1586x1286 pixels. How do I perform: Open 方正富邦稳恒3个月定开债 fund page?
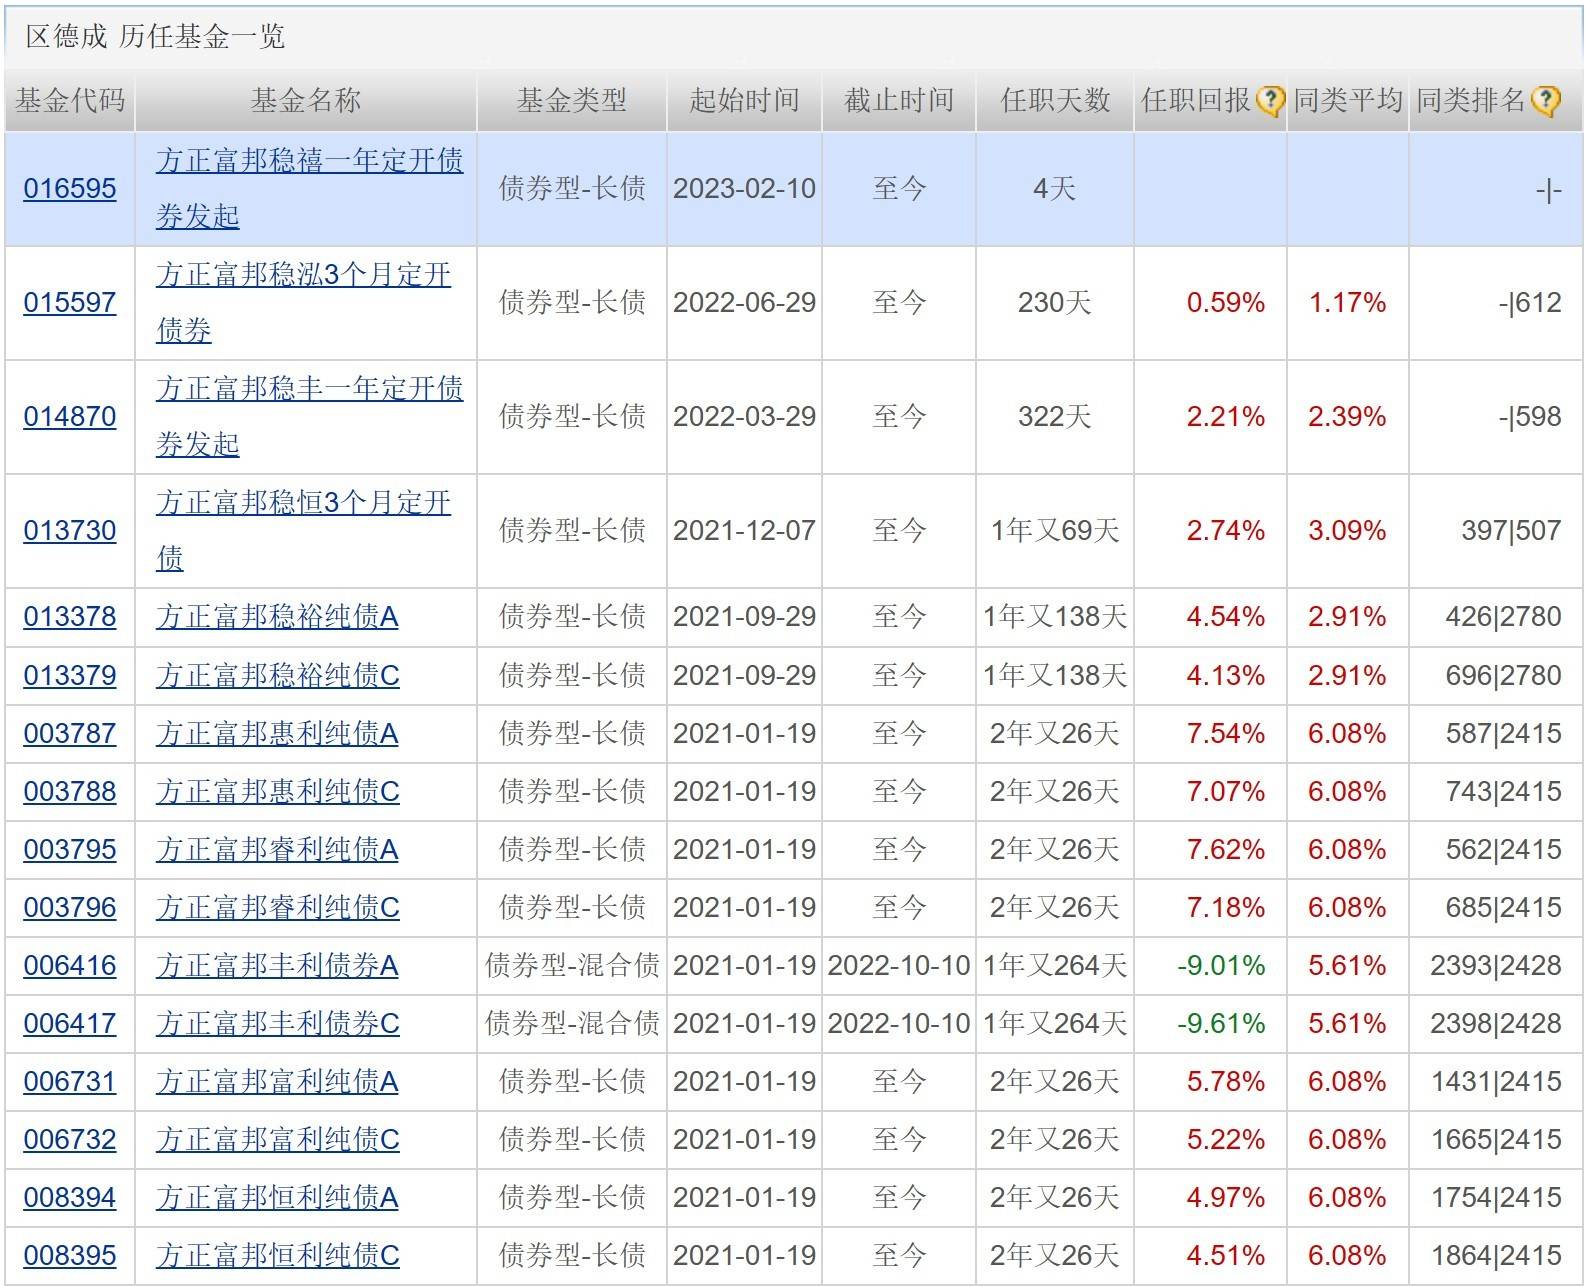tap(303, 530)
